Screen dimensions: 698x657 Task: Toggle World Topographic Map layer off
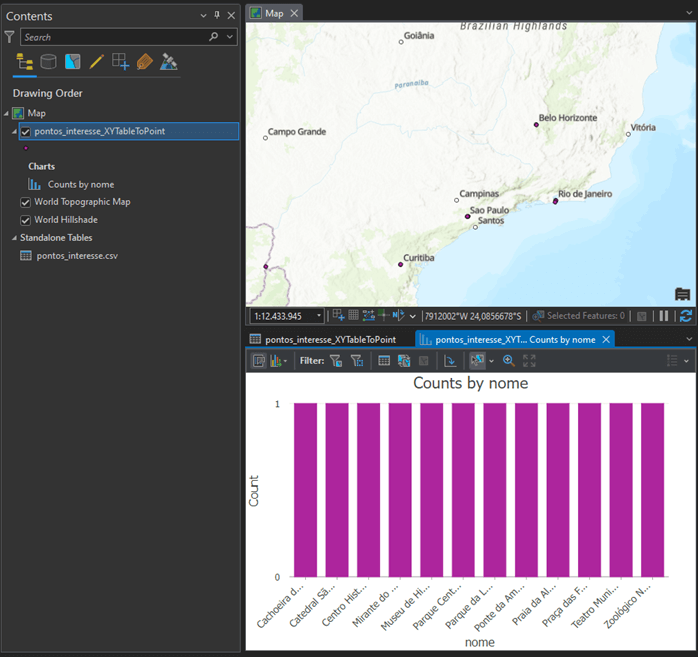(x=26, y=202)
